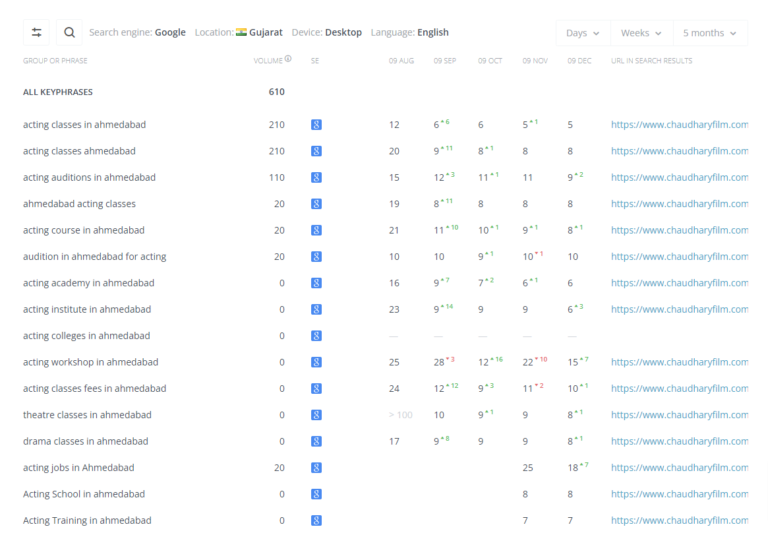Screen dimensions: 768x533
Task: Click the India flag location icon
Action: tap(241, 32)
